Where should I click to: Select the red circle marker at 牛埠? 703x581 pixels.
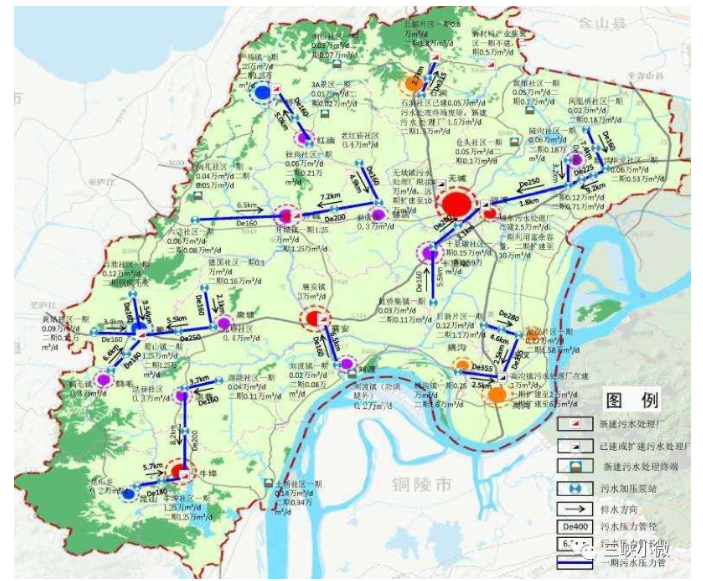pos(178,470)
